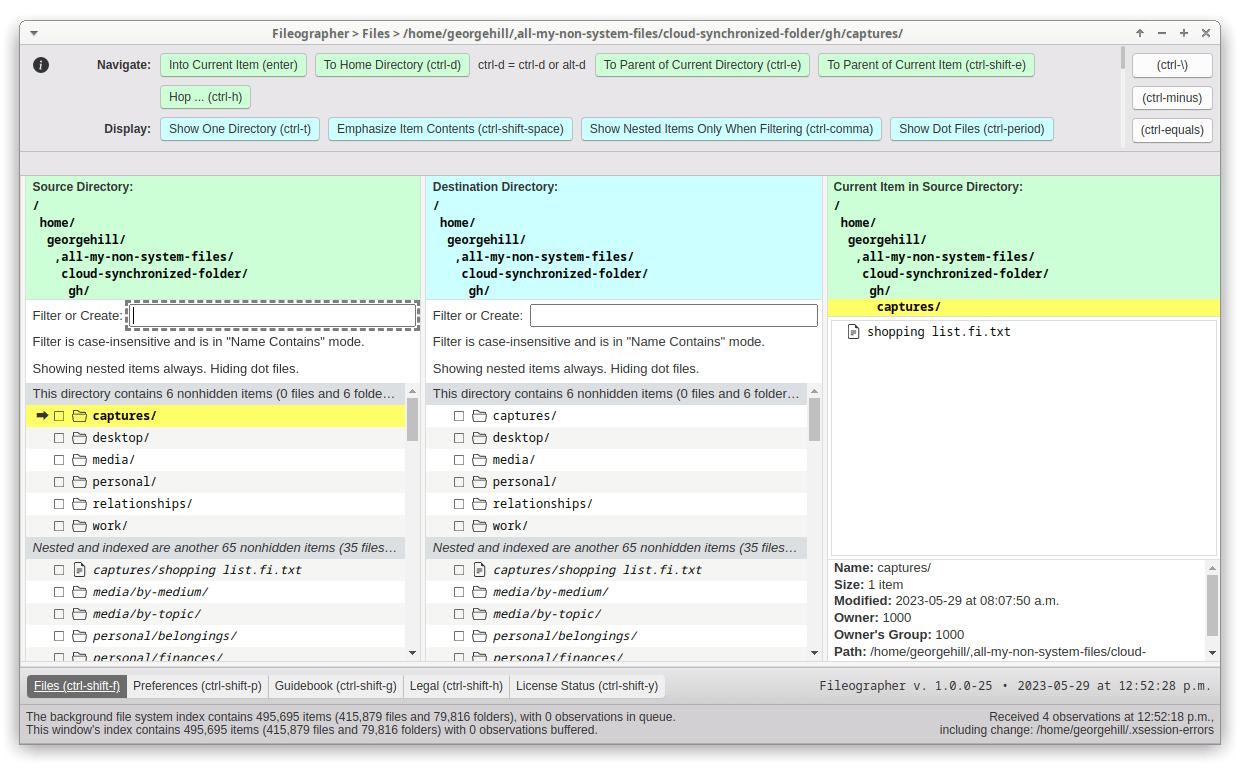Viewport: 1244px width, 768px height.
Task: Click the Source list vertical scrollbar thumb
Action: tap(413, 420)
